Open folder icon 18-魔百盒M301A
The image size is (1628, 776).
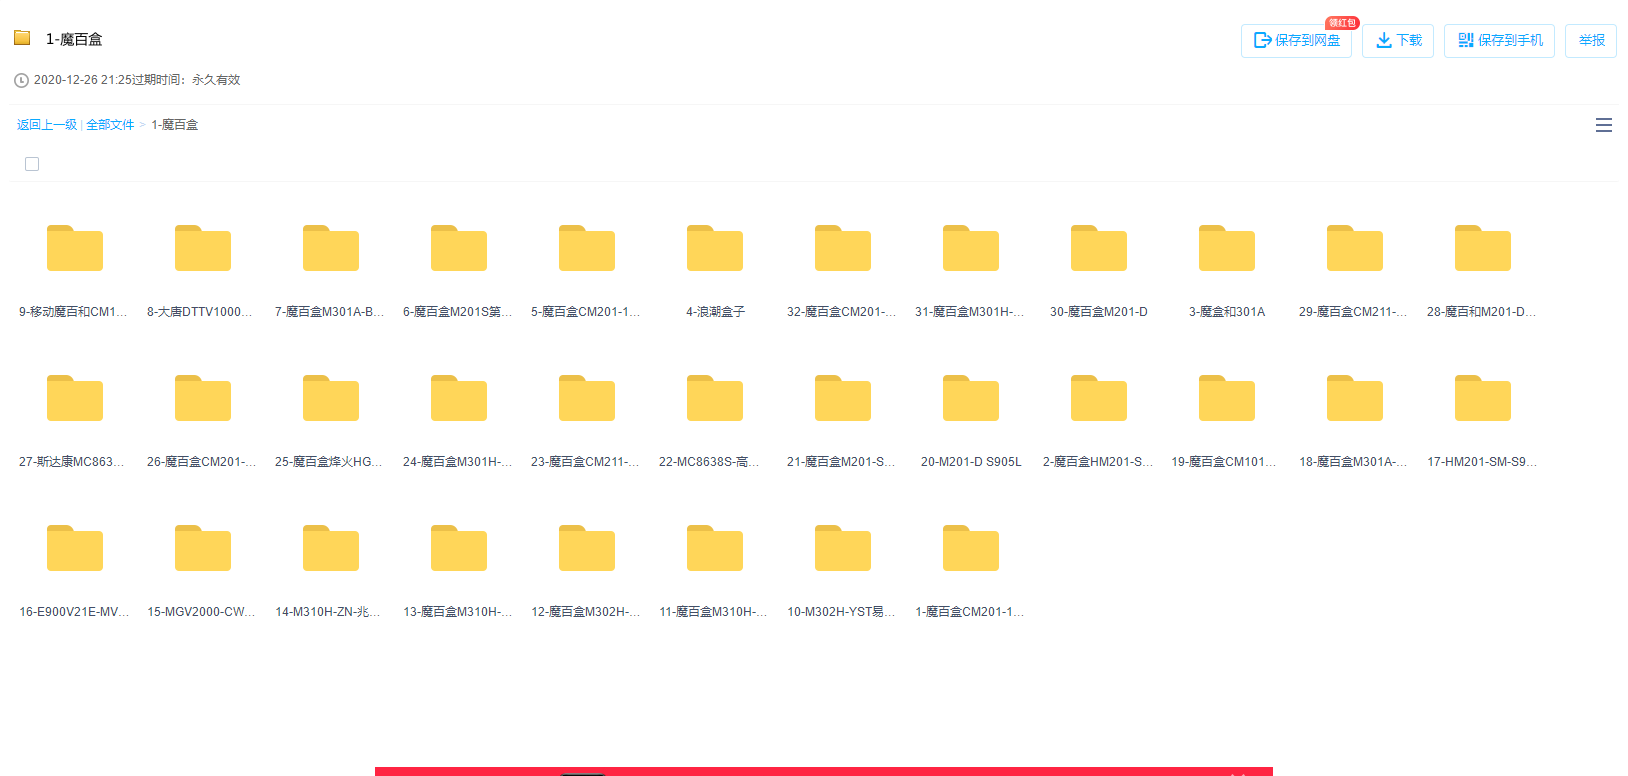coord(1355,398)
